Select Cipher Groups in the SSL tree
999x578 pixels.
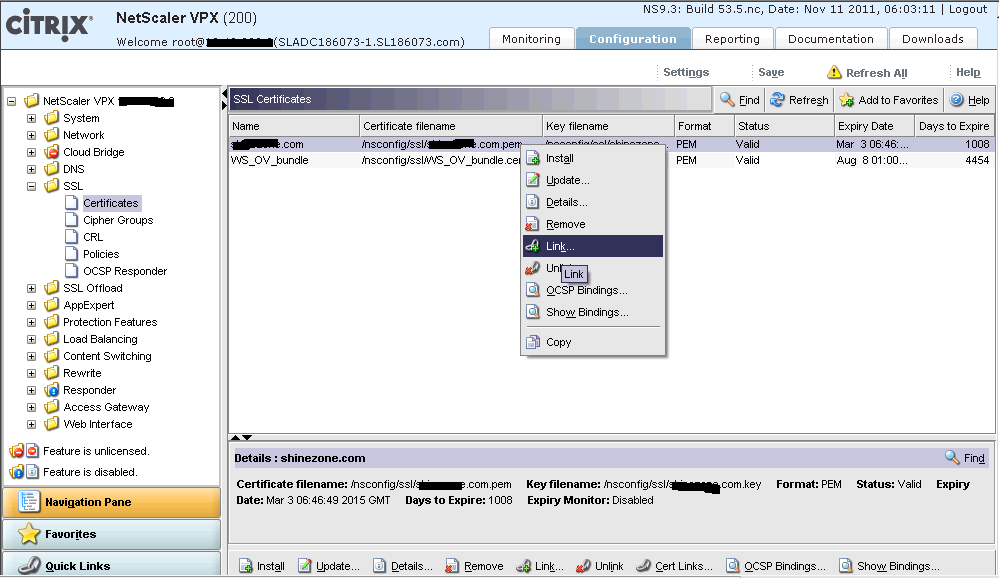click(117, 220)
